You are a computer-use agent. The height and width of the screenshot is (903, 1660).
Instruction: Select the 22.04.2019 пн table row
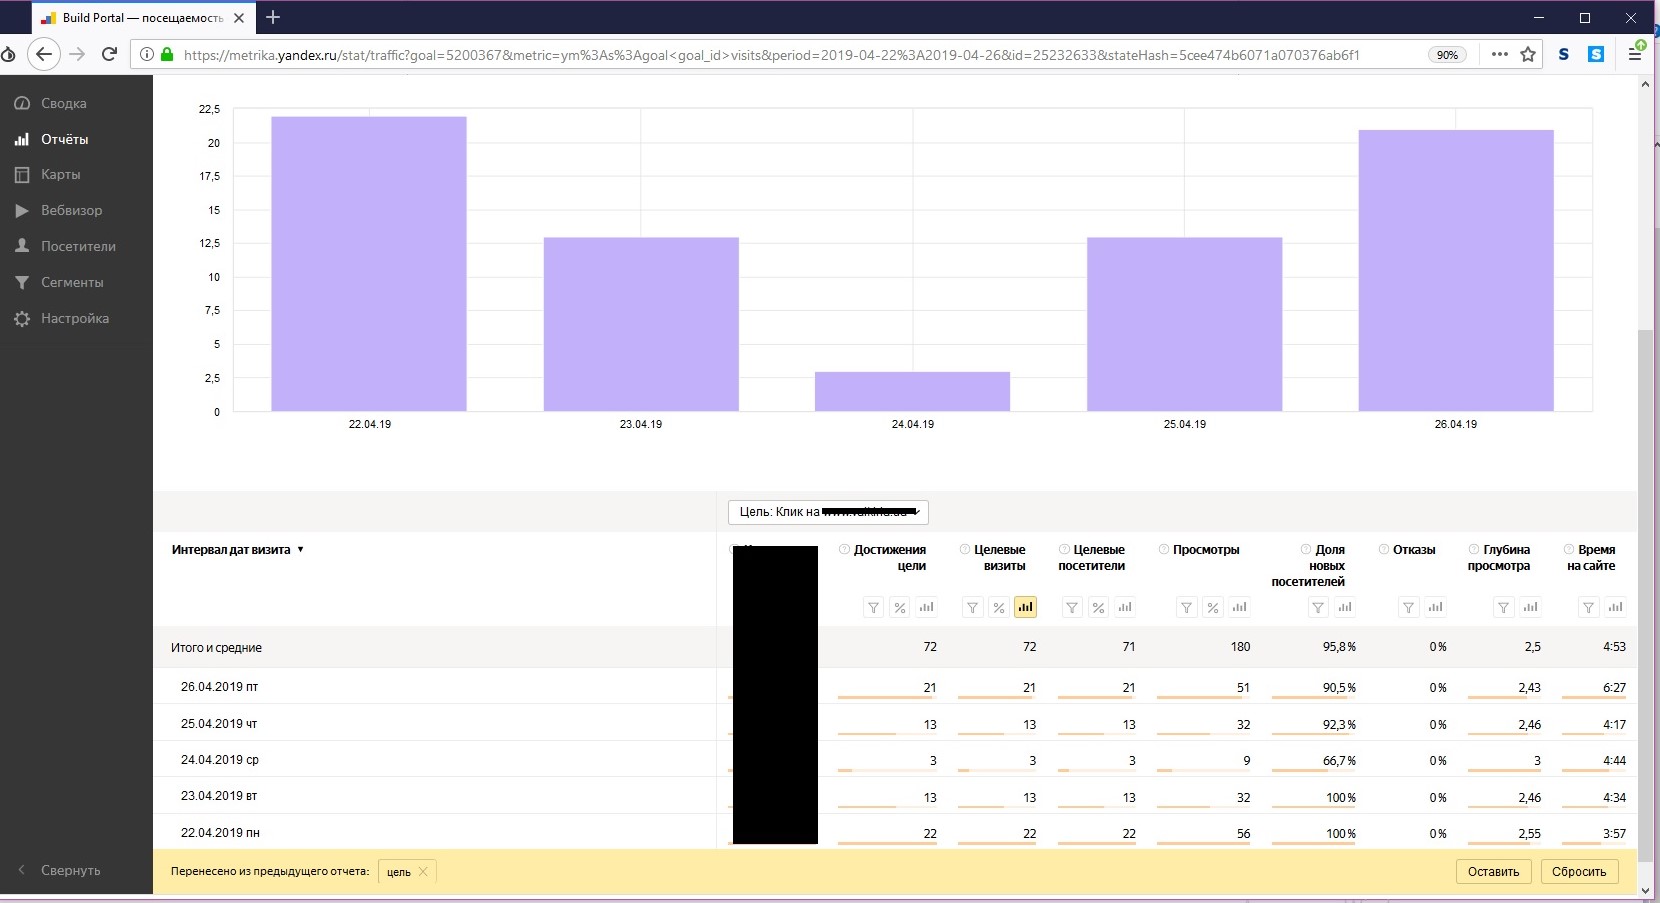pyautogui.click(x=895, y=832)
